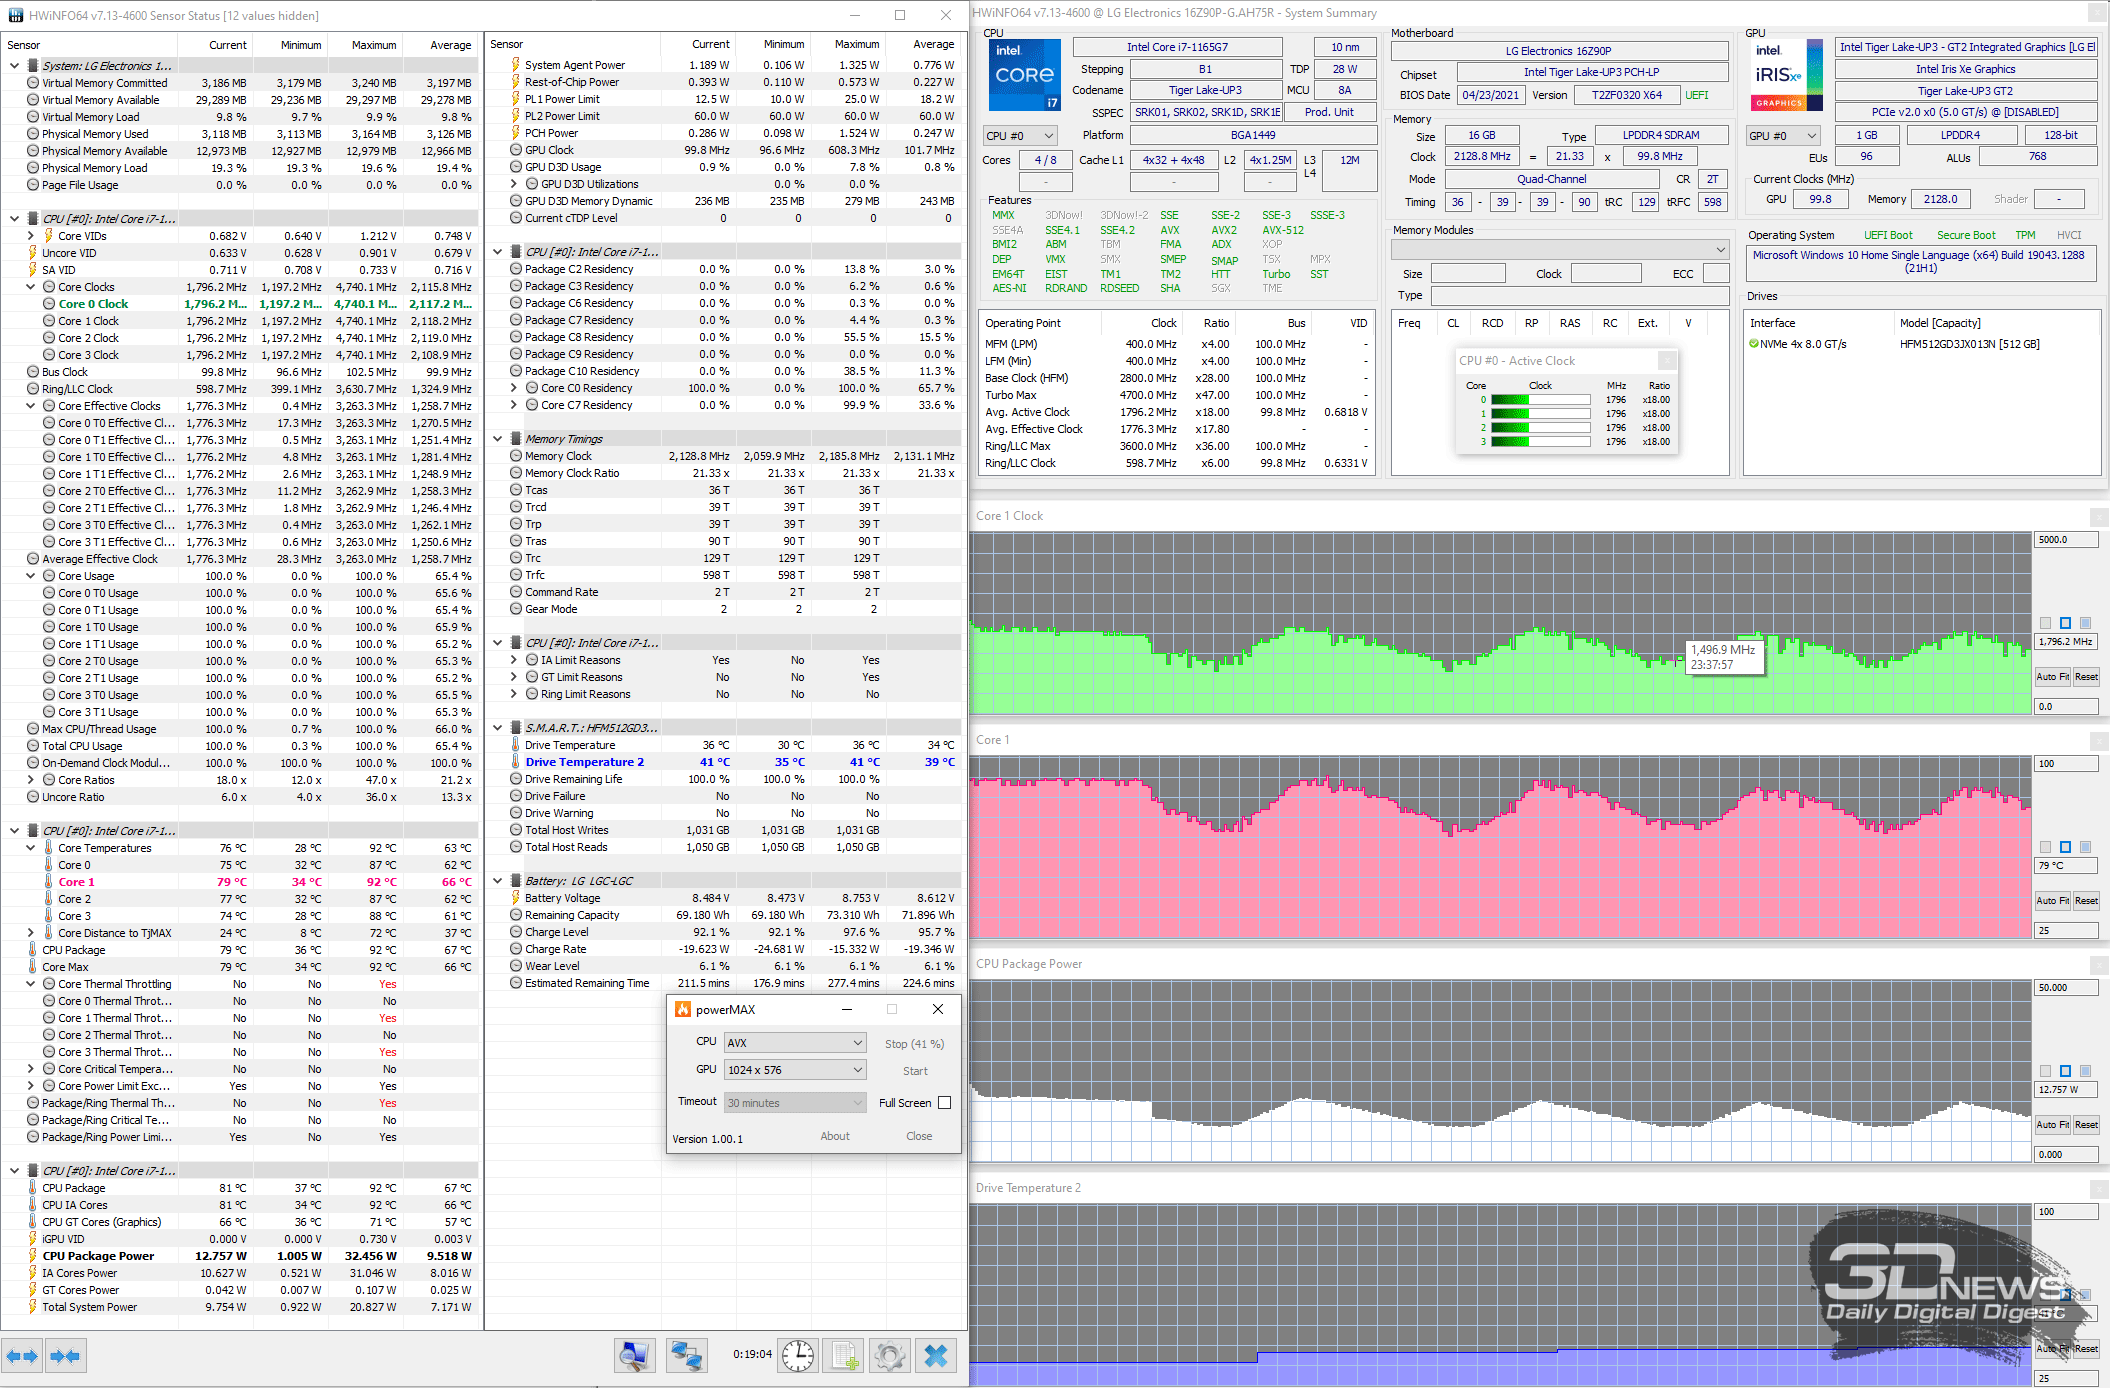Select the 'Wear Level' battery row
Image resolution: width=2110 pixels, height=1388 pixels.
click(724, 966)
